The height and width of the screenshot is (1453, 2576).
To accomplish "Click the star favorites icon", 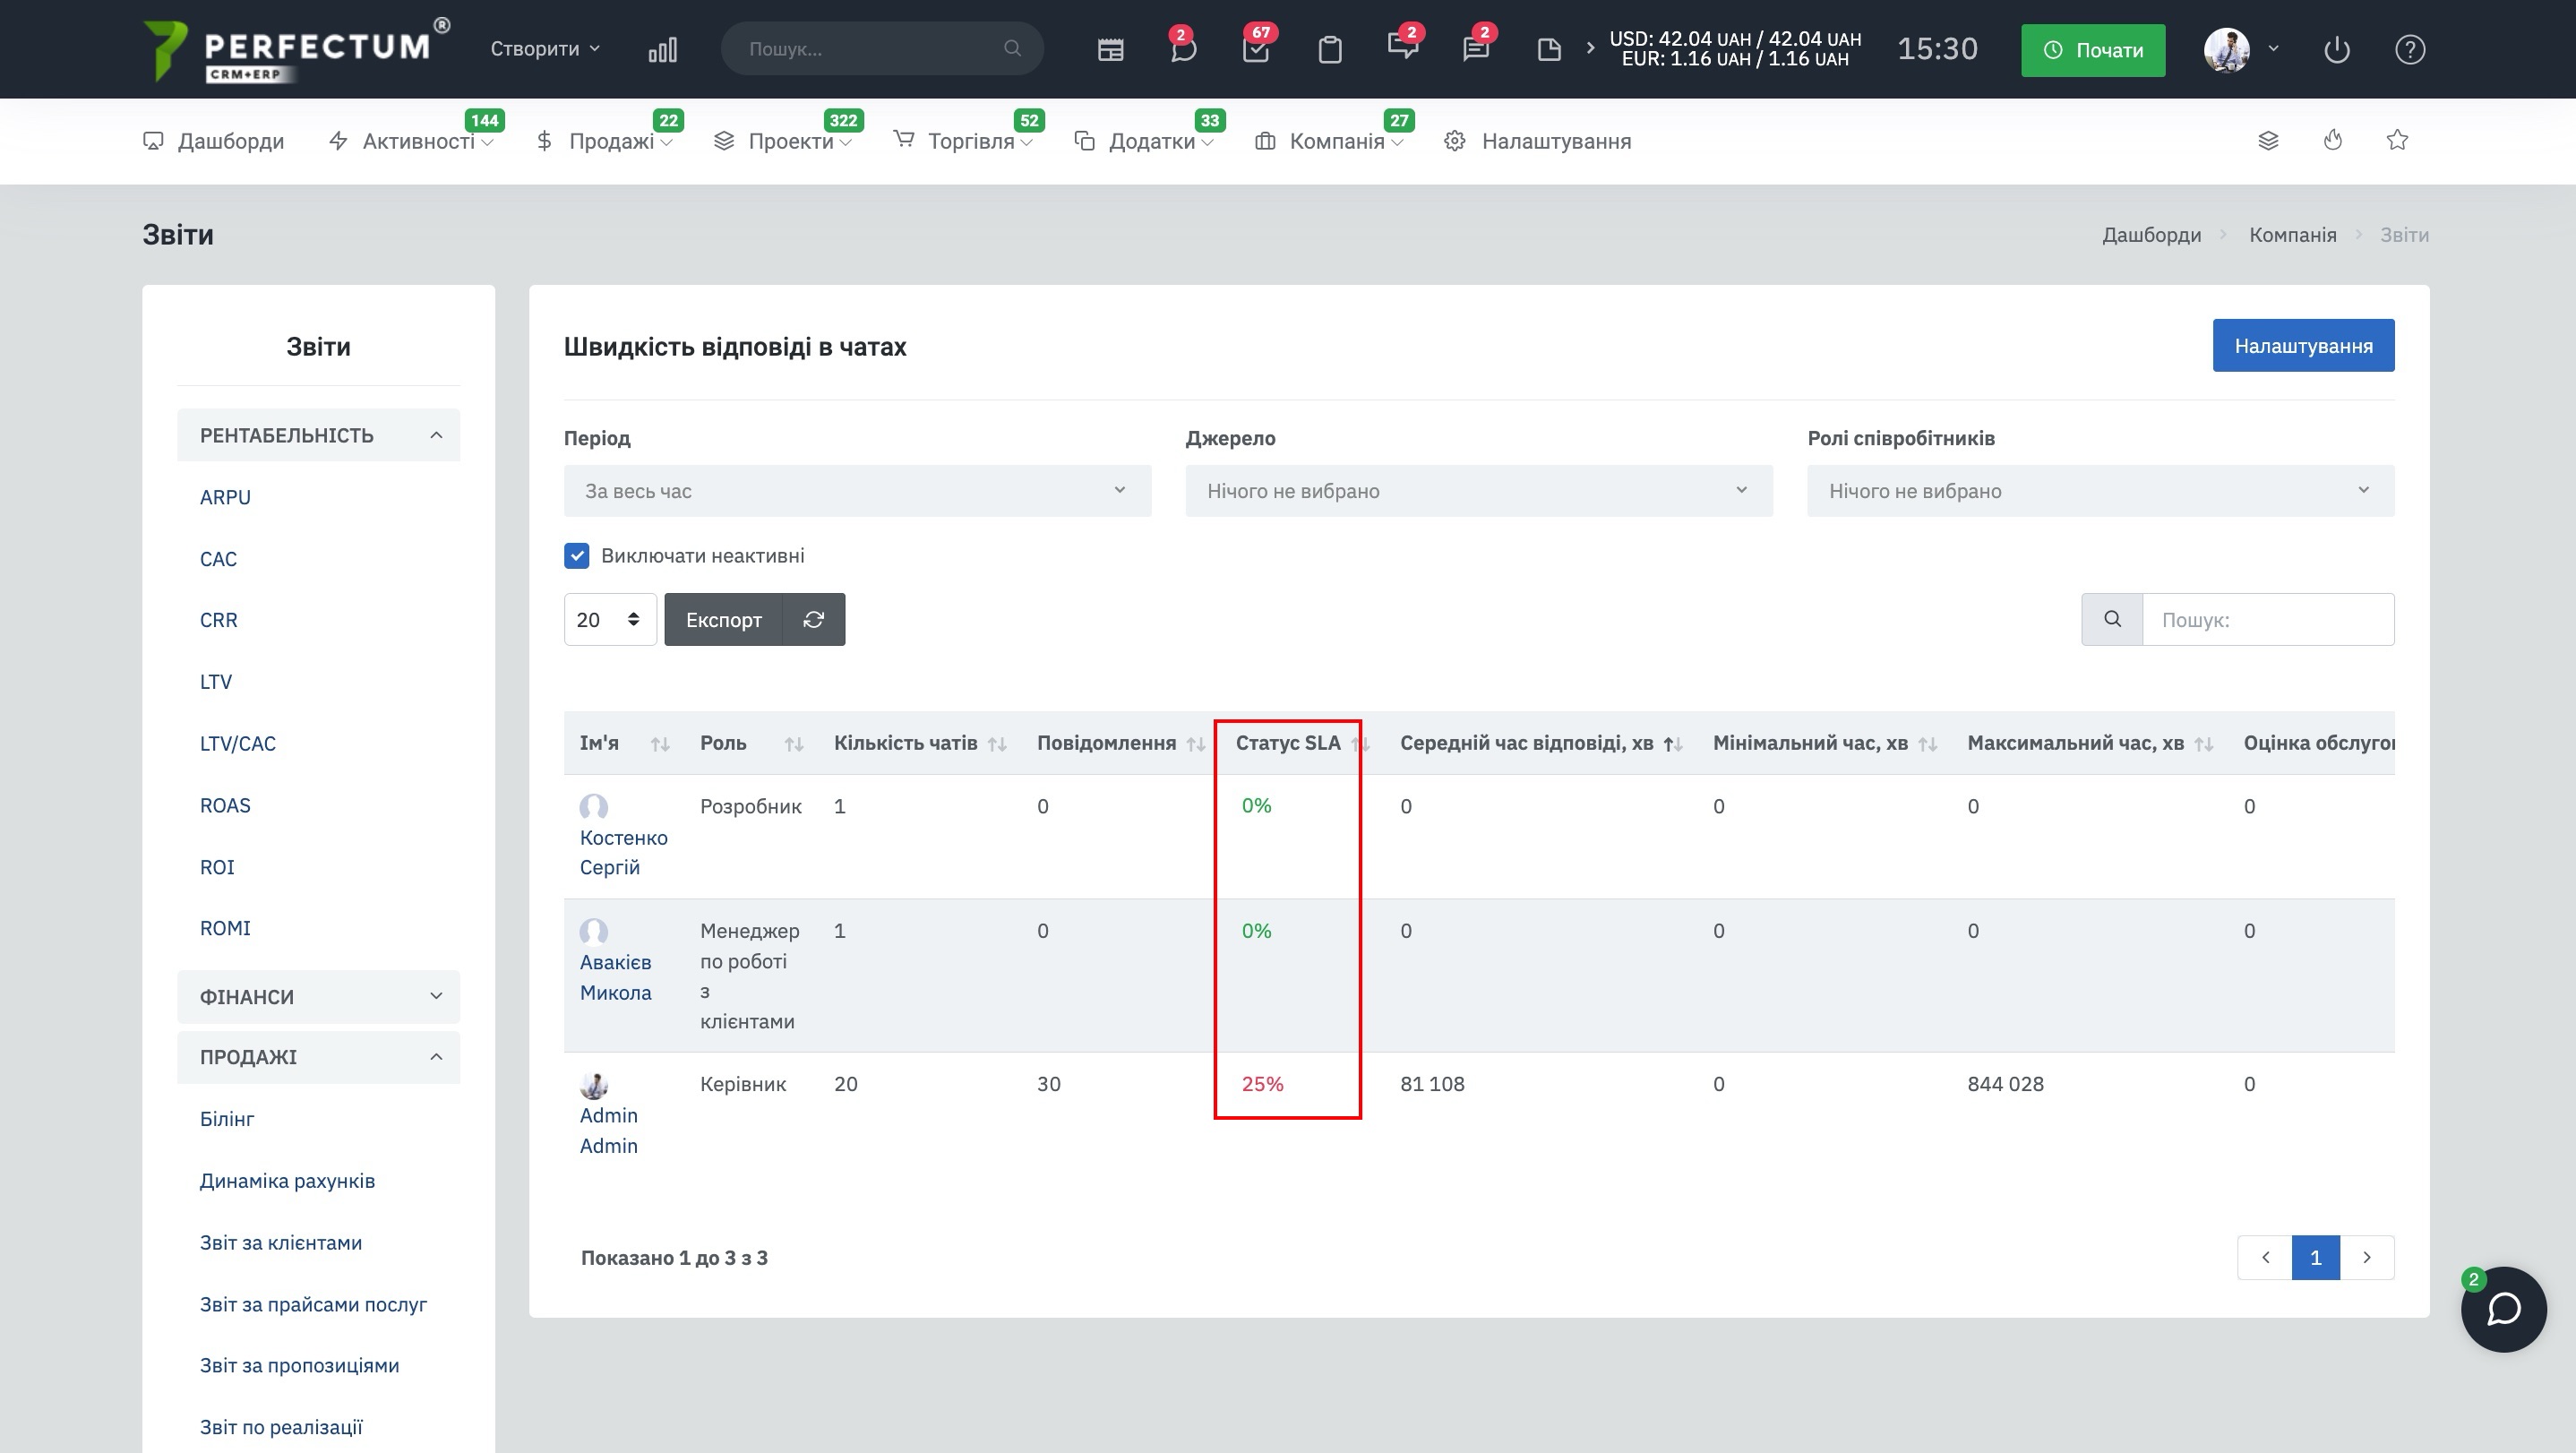I will pos(2396,140).
